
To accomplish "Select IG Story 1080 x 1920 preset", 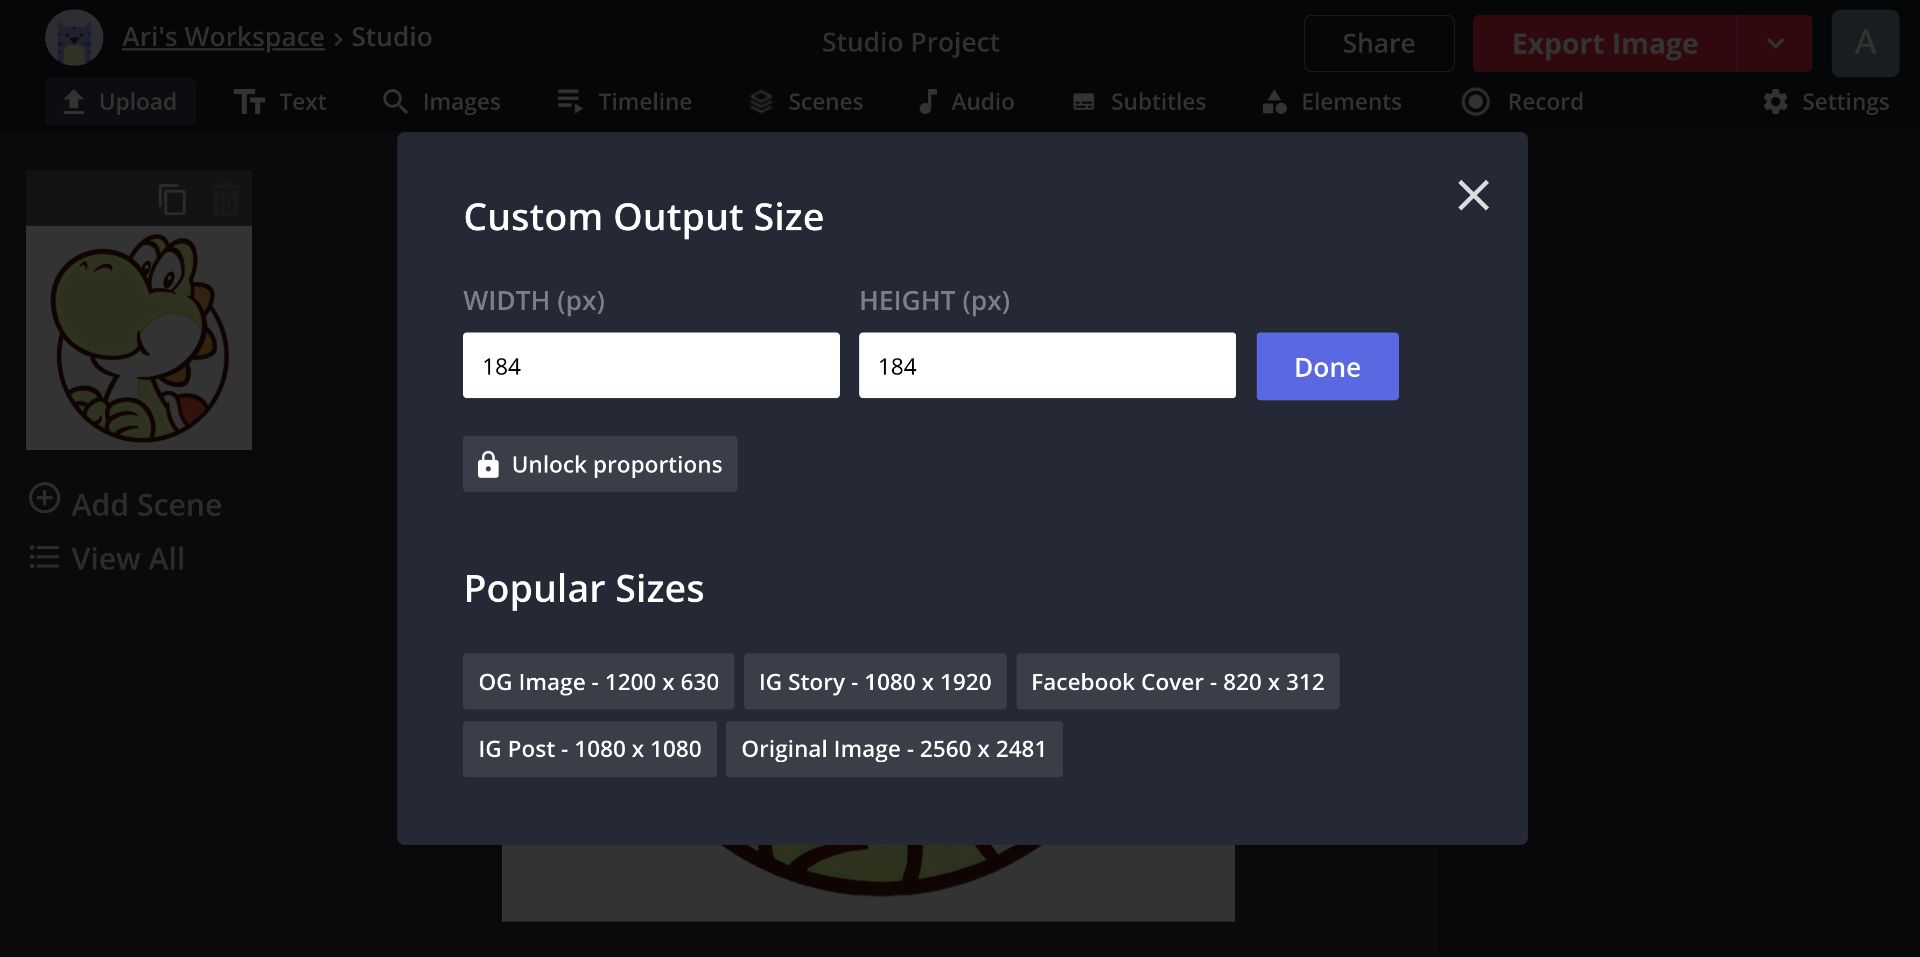I will (874, 682).
